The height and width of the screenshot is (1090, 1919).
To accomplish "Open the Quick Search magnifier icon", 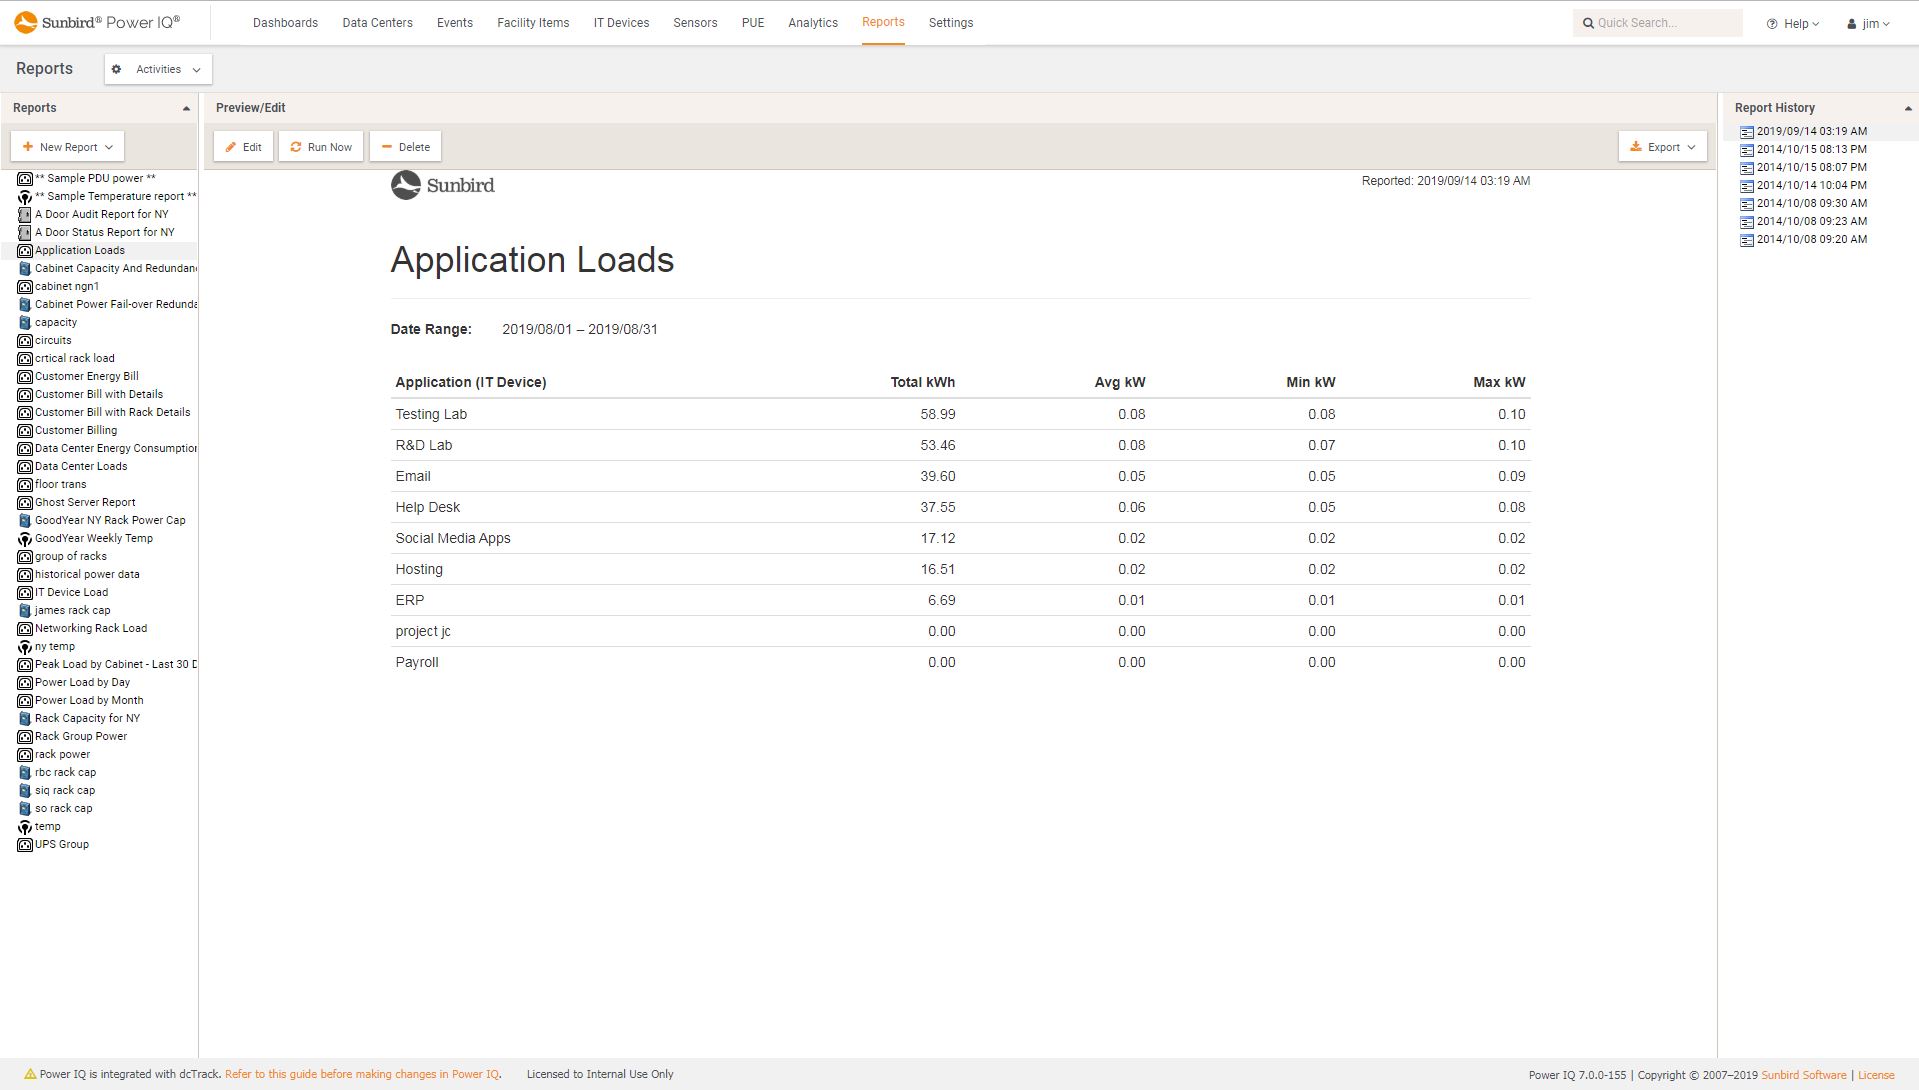I will (x=1588, y=22).
